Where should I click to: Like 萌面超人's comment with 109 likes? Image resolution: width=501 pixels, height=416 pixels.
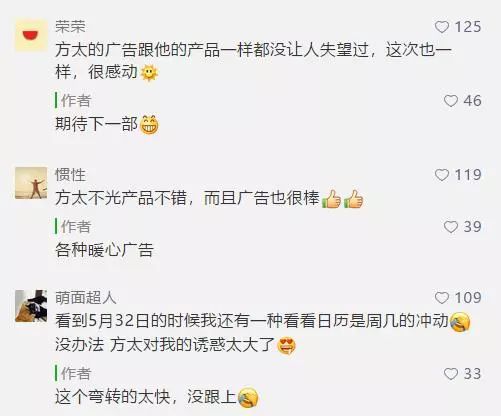[x=442, y=298]
